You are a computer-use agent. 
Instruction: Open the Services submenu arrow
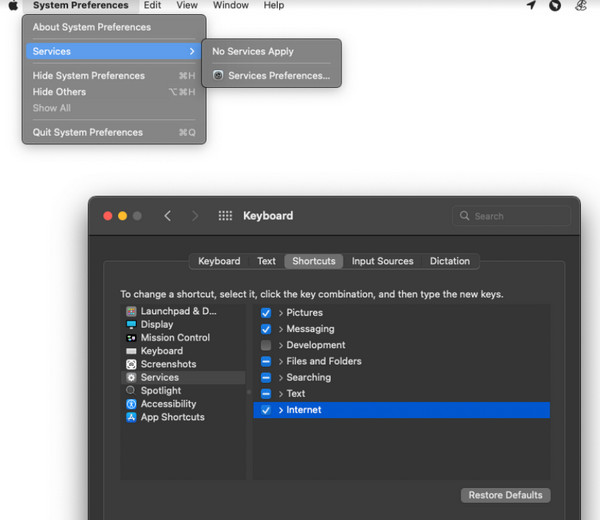pos(192,51)
